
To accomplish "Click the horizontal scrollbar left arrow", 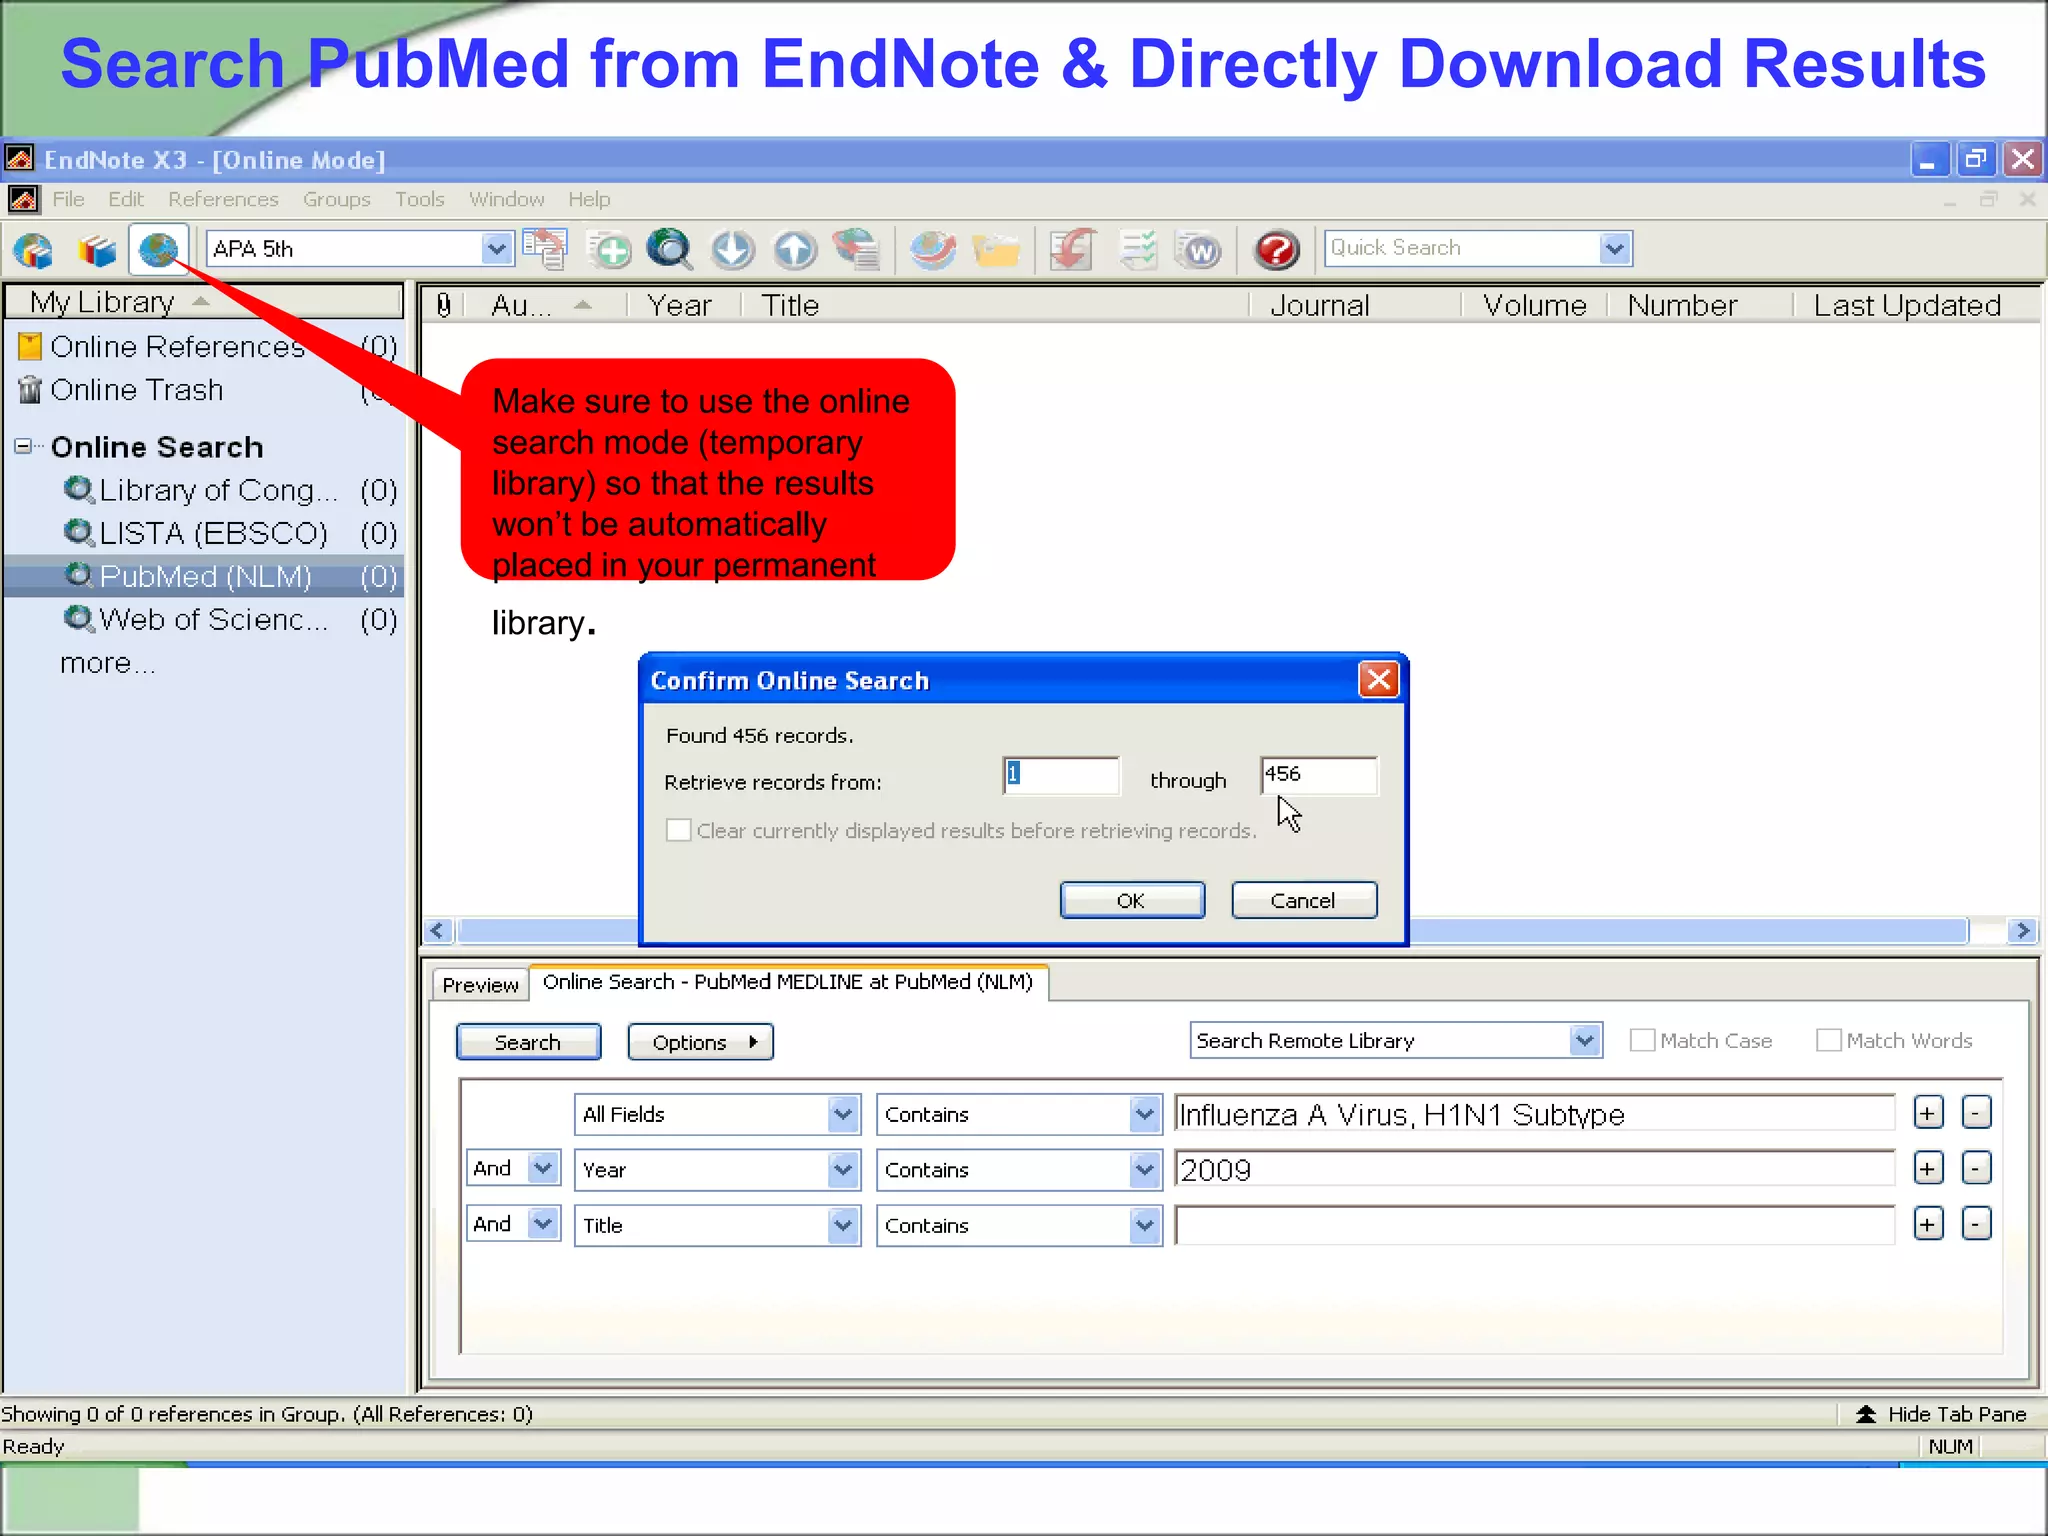I will tap(437, 931).
